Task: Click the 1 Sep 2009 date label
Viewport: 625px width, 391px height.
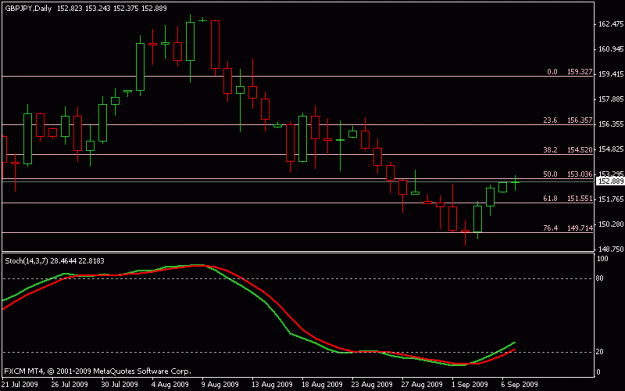Action: click(x=470, y=385)
